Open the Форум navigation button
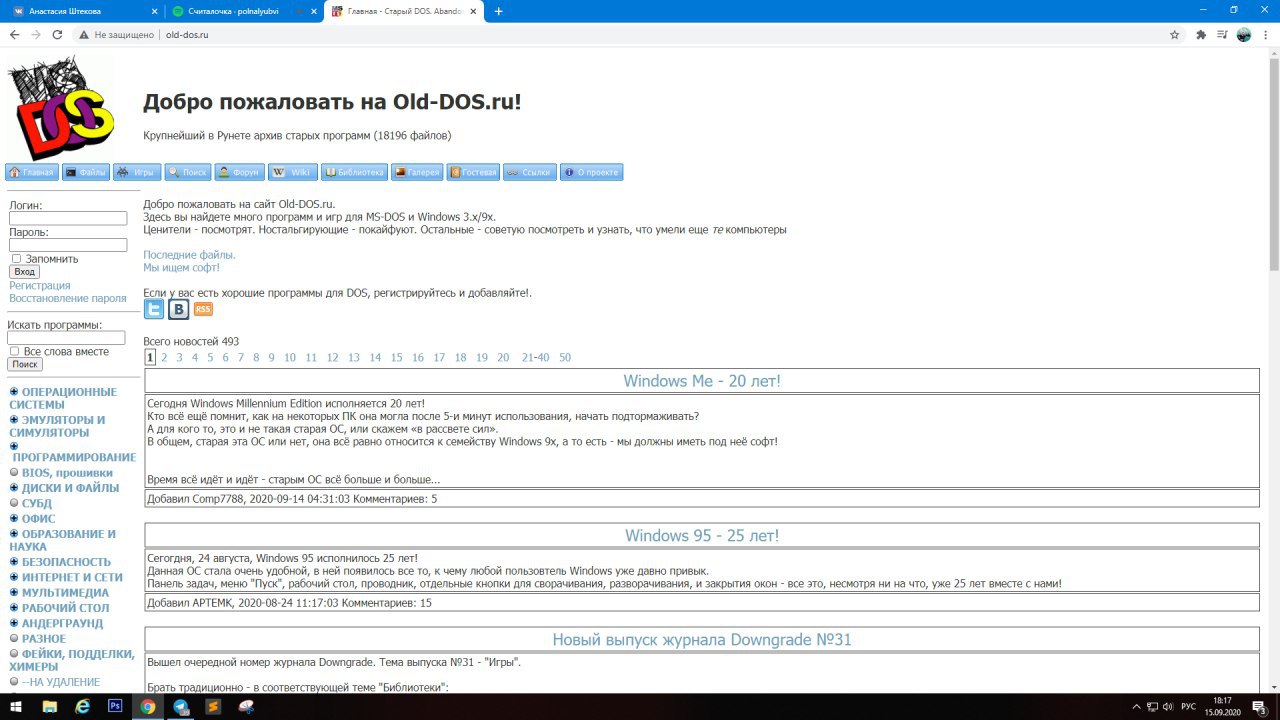Viewport: 1280px width, 720px height. click(x=240, y=172)
